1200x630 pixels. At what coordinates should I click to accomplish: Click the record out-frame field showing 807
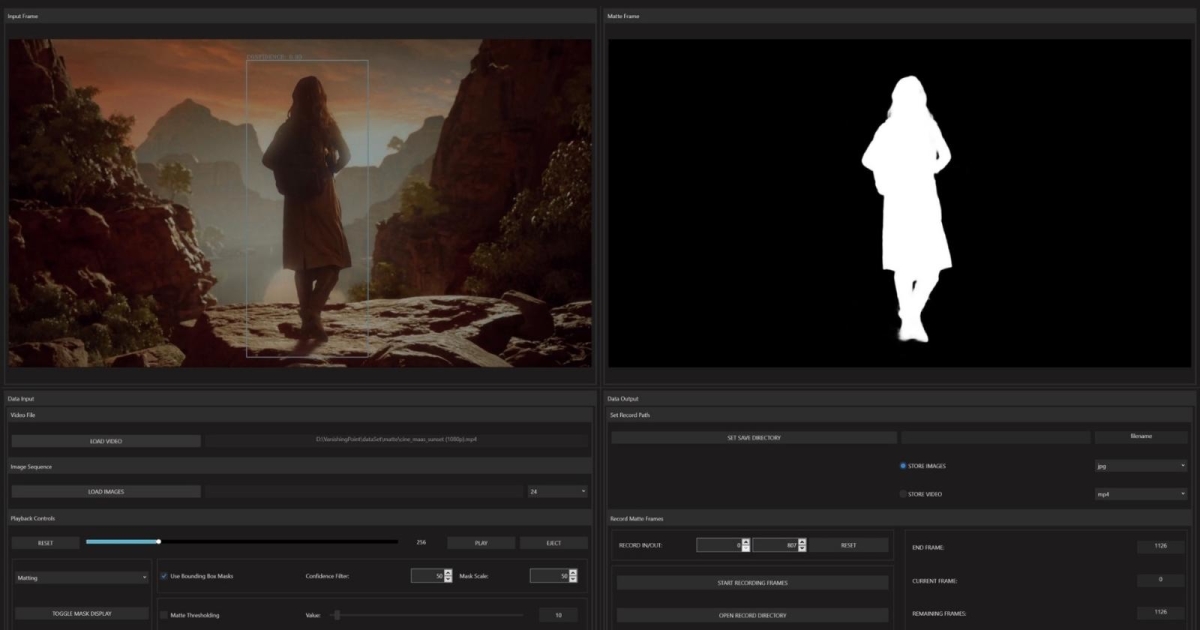pos(775,545)
